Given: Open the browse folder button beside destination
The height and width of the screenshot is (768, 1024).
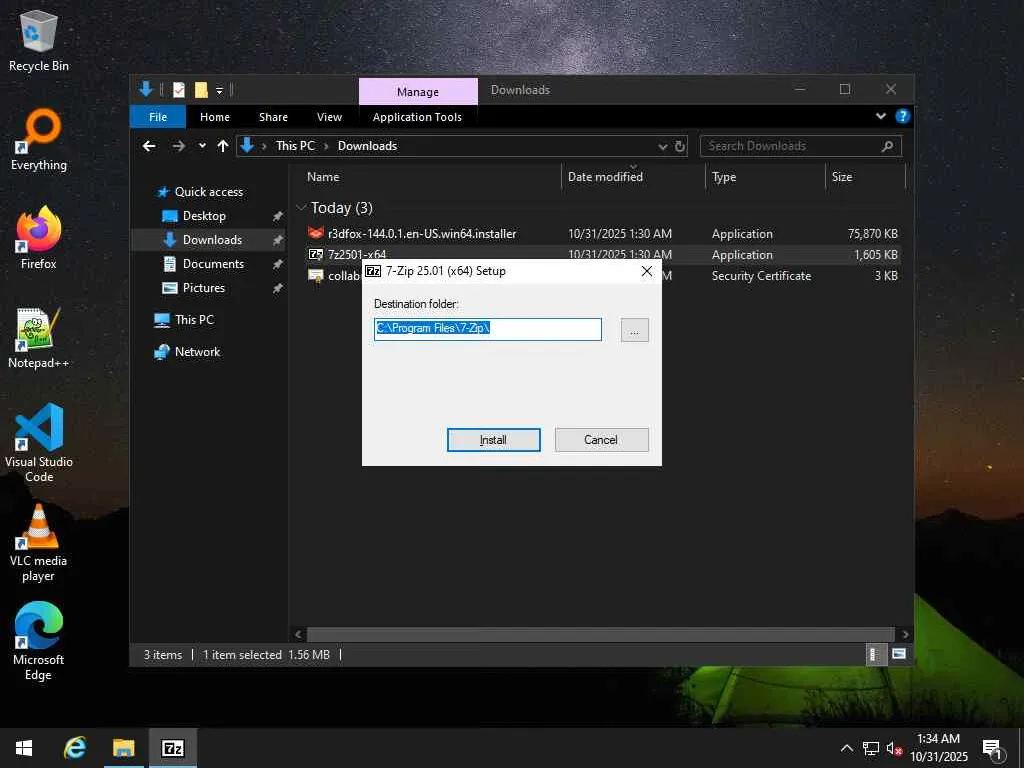Looking at the screenshot, I should (634, 330).
